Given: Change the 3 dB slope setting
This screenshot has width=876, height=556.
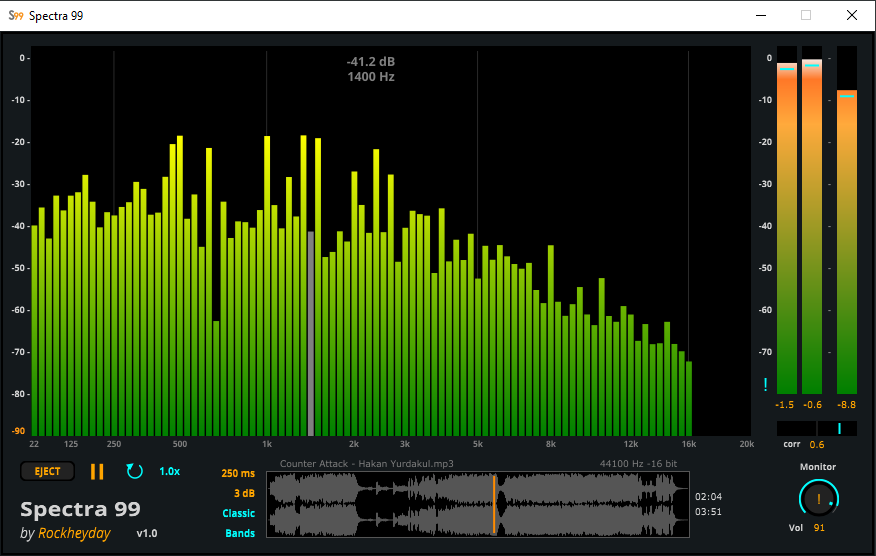Looking at the screenshot, I should pyautogui.click(x=243, y=493).
